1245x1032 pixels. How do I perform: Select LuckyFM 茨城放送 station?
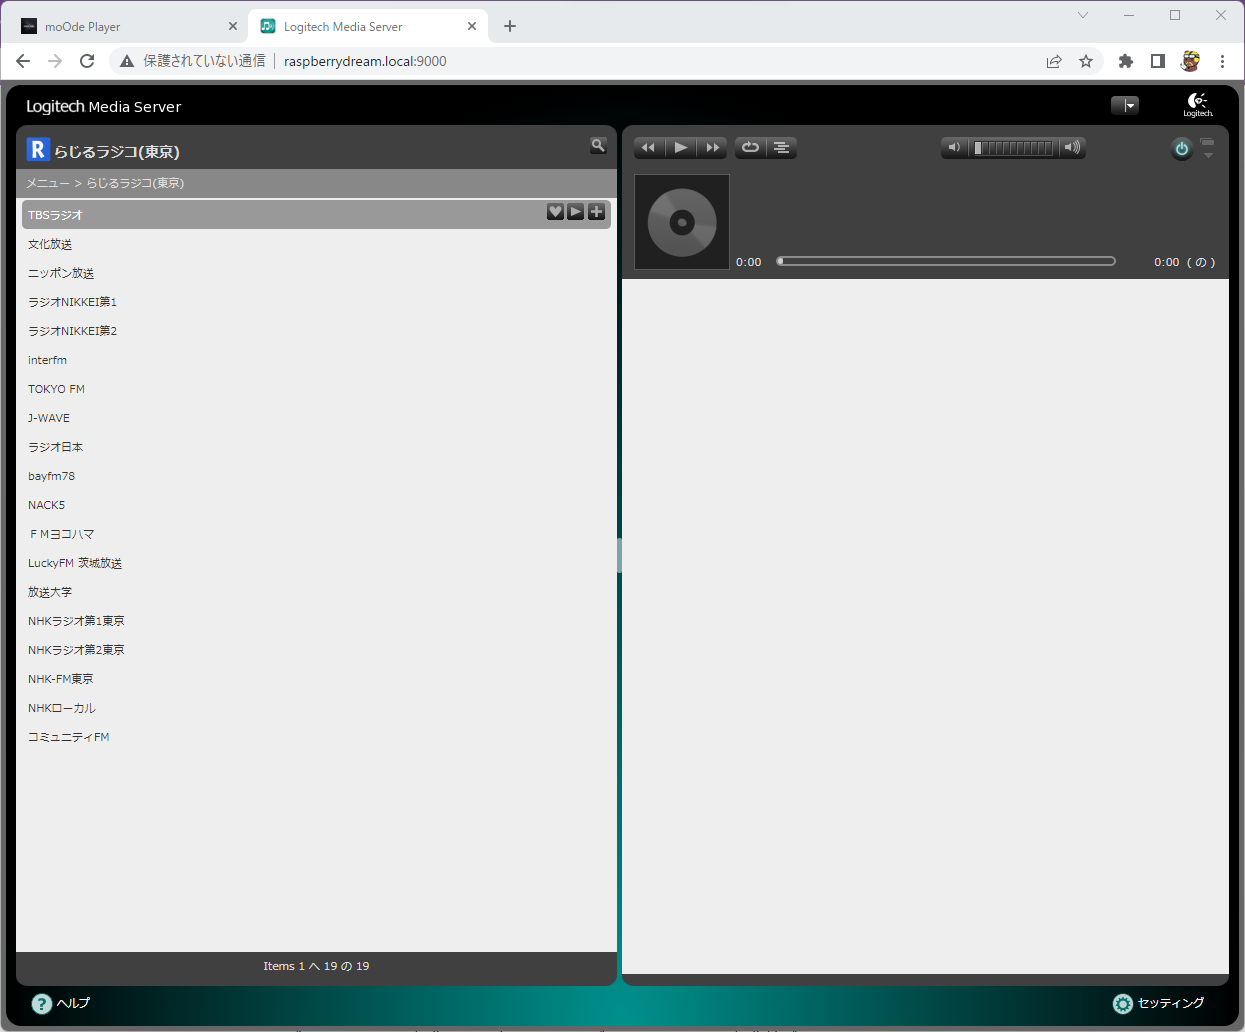click(316, 563)
